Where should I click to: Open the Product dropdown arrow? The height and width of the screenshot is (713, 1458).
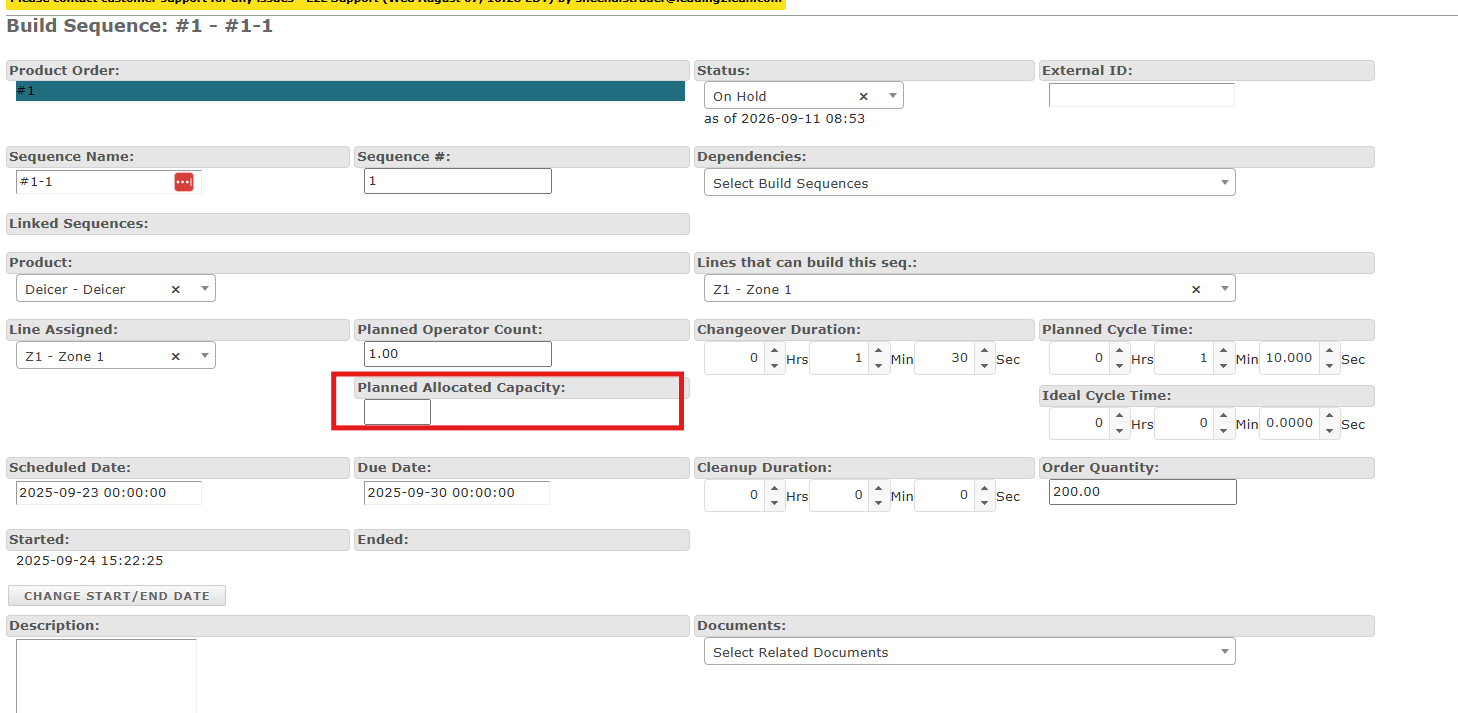205,289
